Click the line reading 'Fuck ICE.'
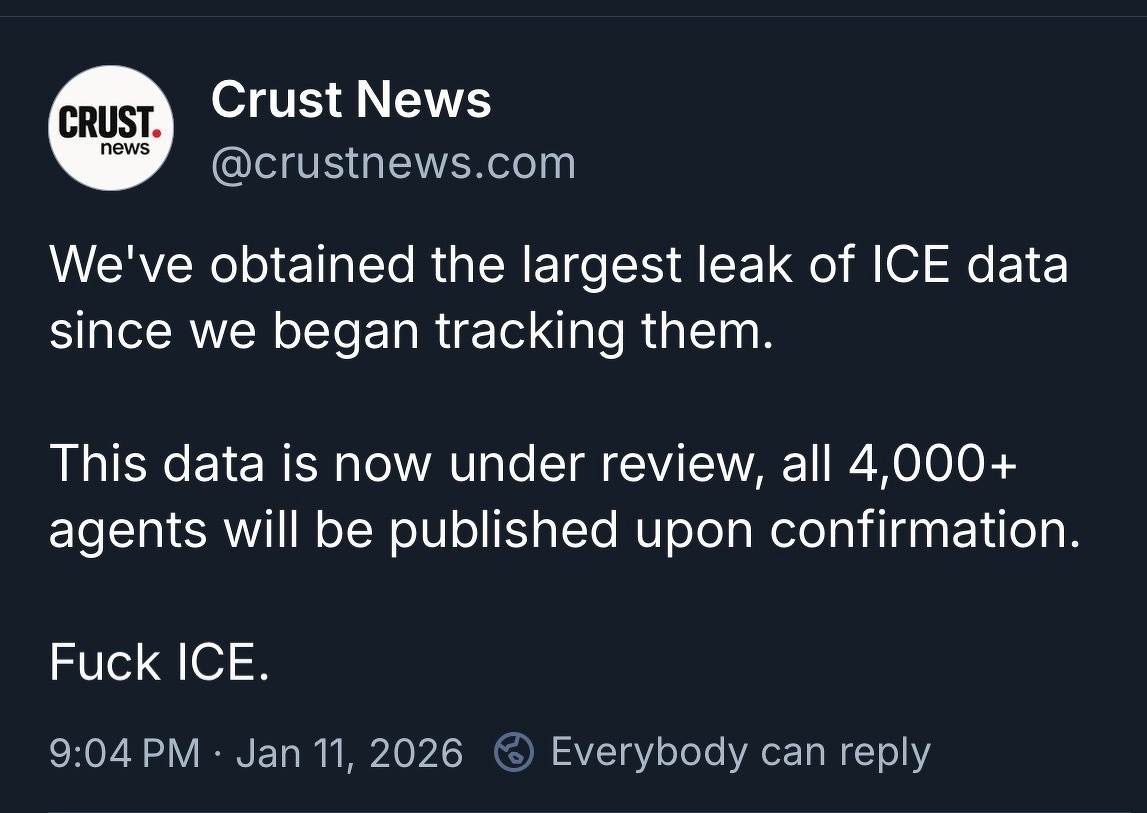 click(x=160, y=662)
